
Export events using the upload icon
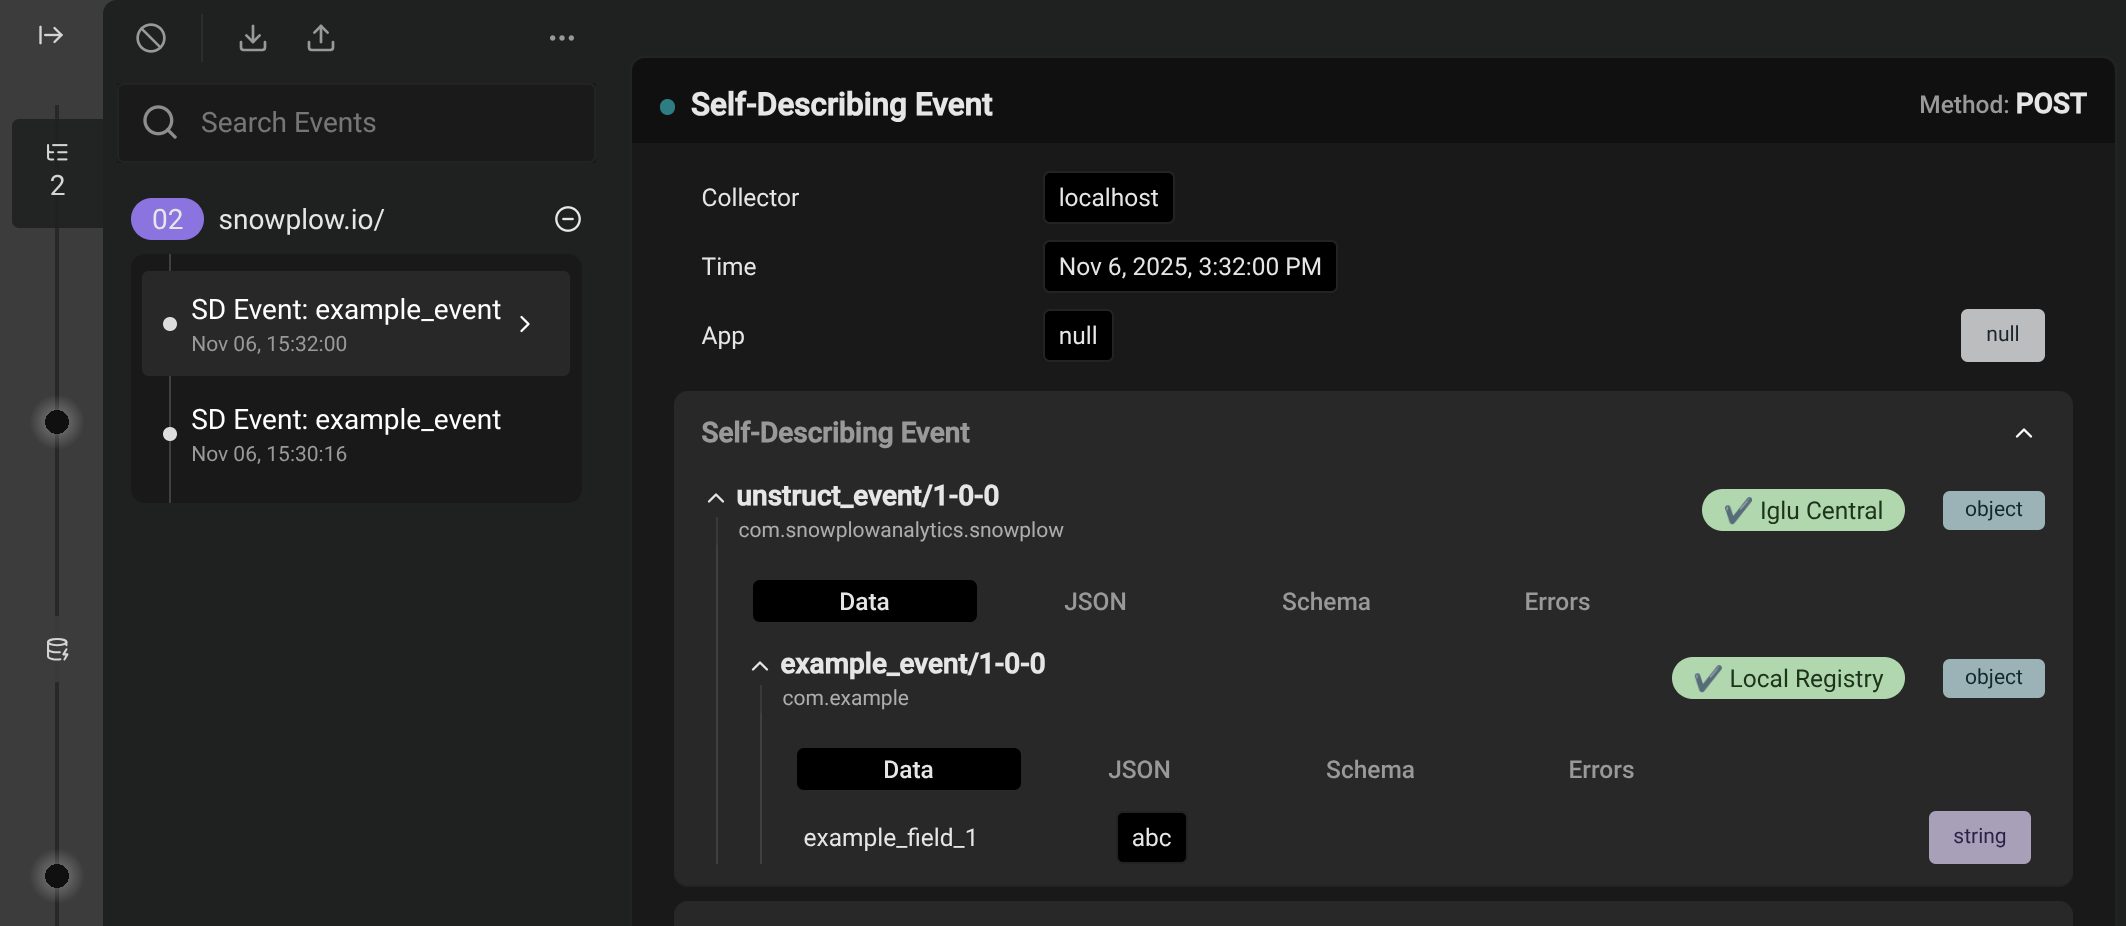pos(321,38)
